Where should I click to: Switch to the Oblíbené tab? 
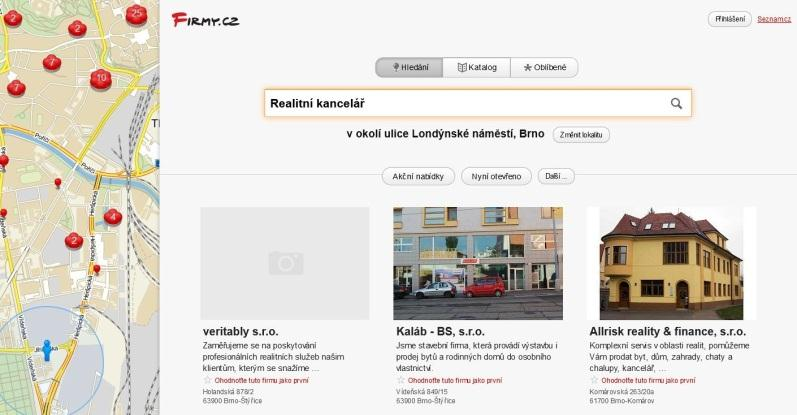point(544,67)
